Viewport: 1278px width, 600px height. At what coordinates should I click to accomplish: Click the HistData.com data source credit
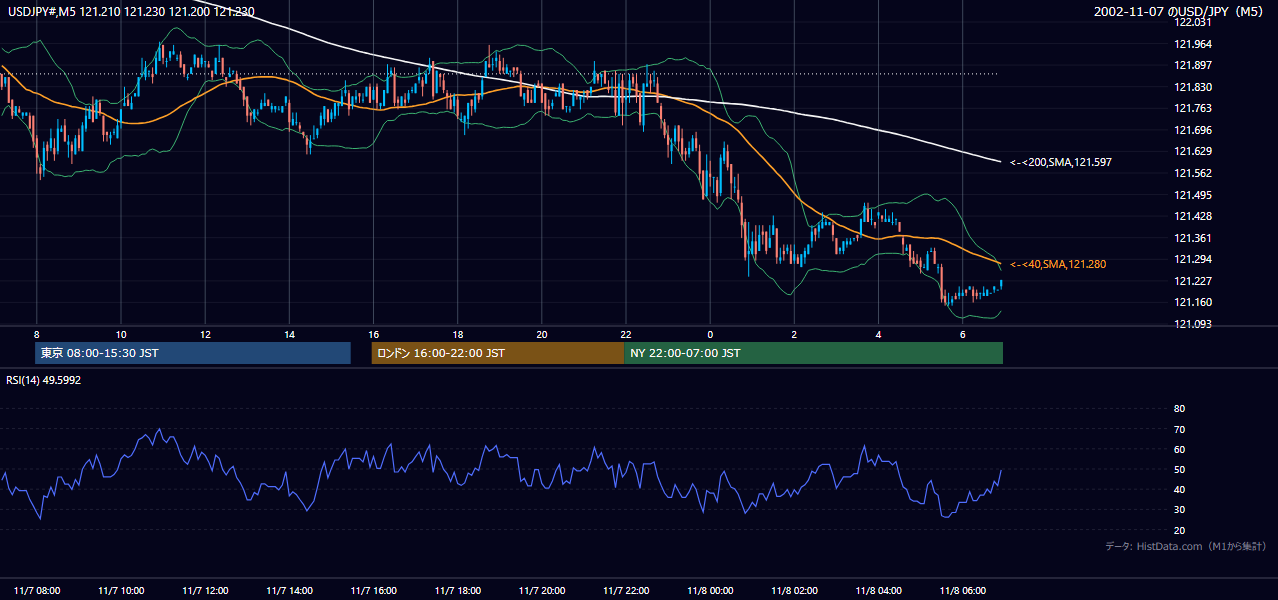point(1186,546)
